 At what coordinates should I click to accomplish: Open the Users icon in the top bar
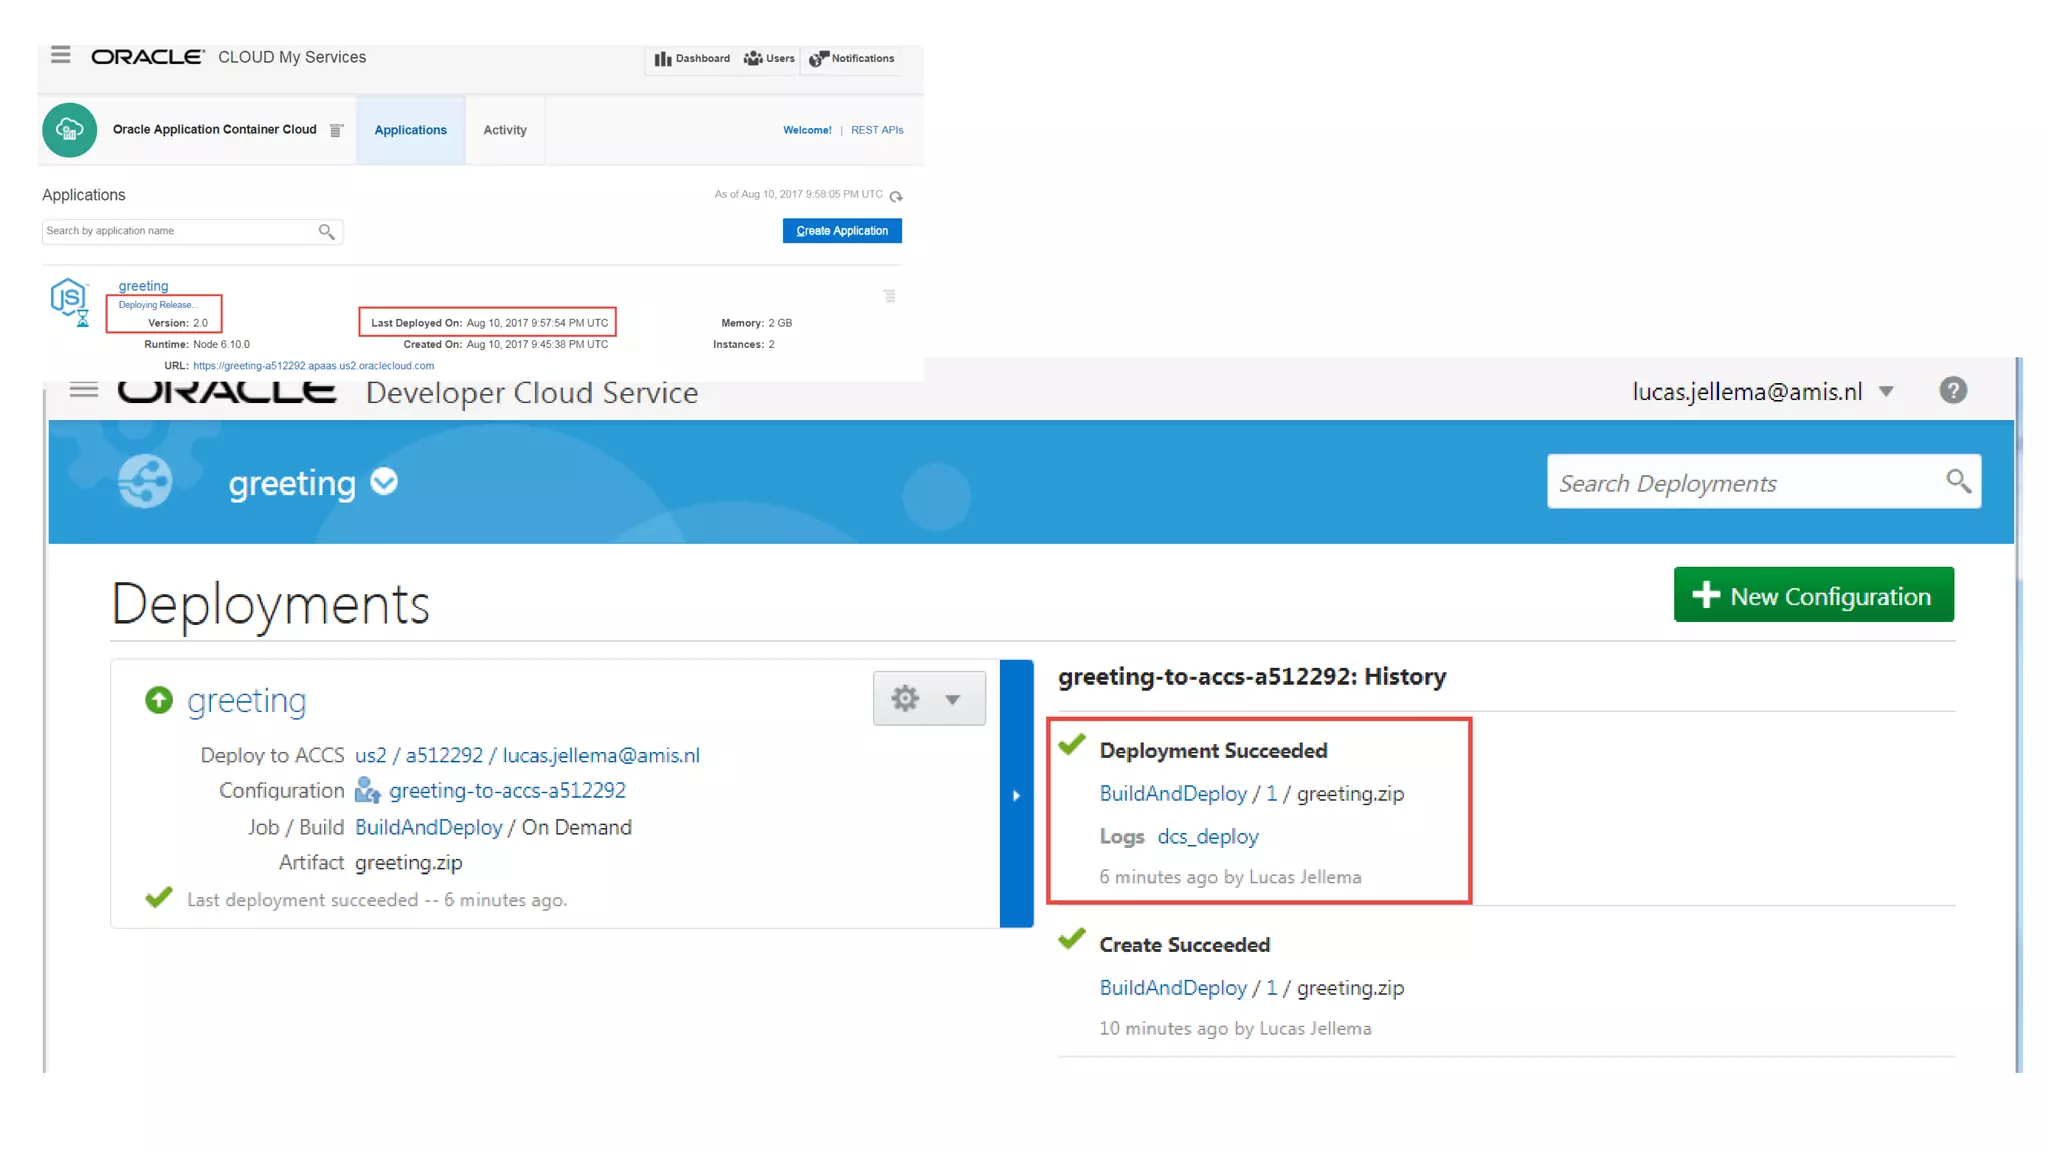point(753,59)
